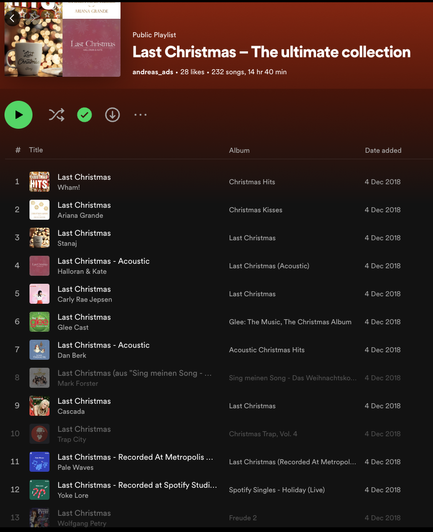Open artist Halloran & Kate

pos(82,271)
